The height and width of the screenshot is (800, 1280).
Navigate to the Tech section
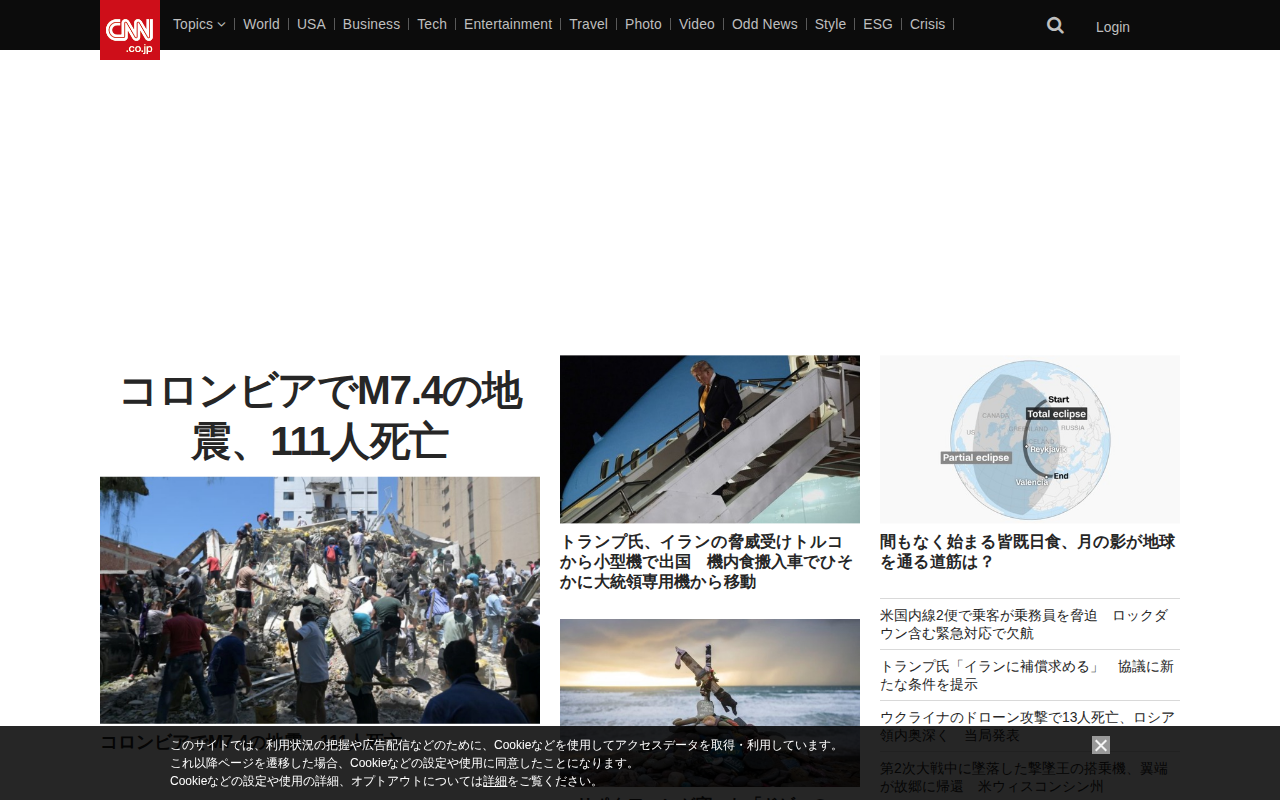pyautogui.click(x=432, y=24)
